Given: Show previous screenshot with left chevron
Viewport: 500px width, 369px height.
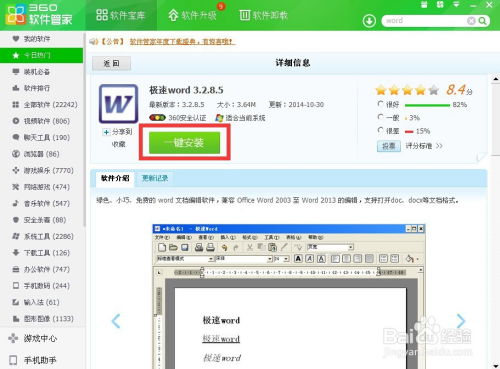Looking at the screenshot, I should [x=116, y=321].
